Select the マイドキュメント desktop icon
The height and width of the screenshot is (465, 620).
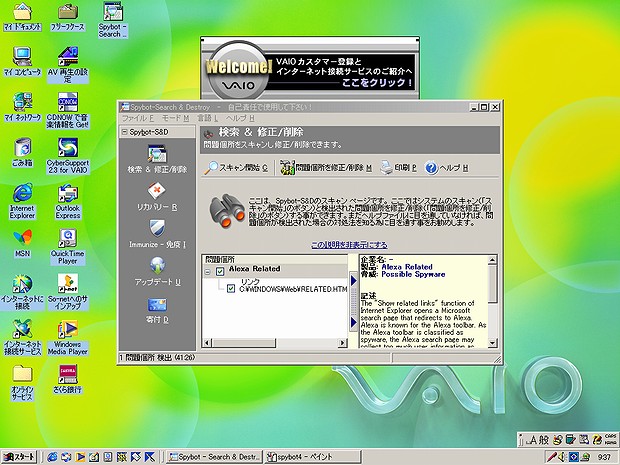[22, 17]
